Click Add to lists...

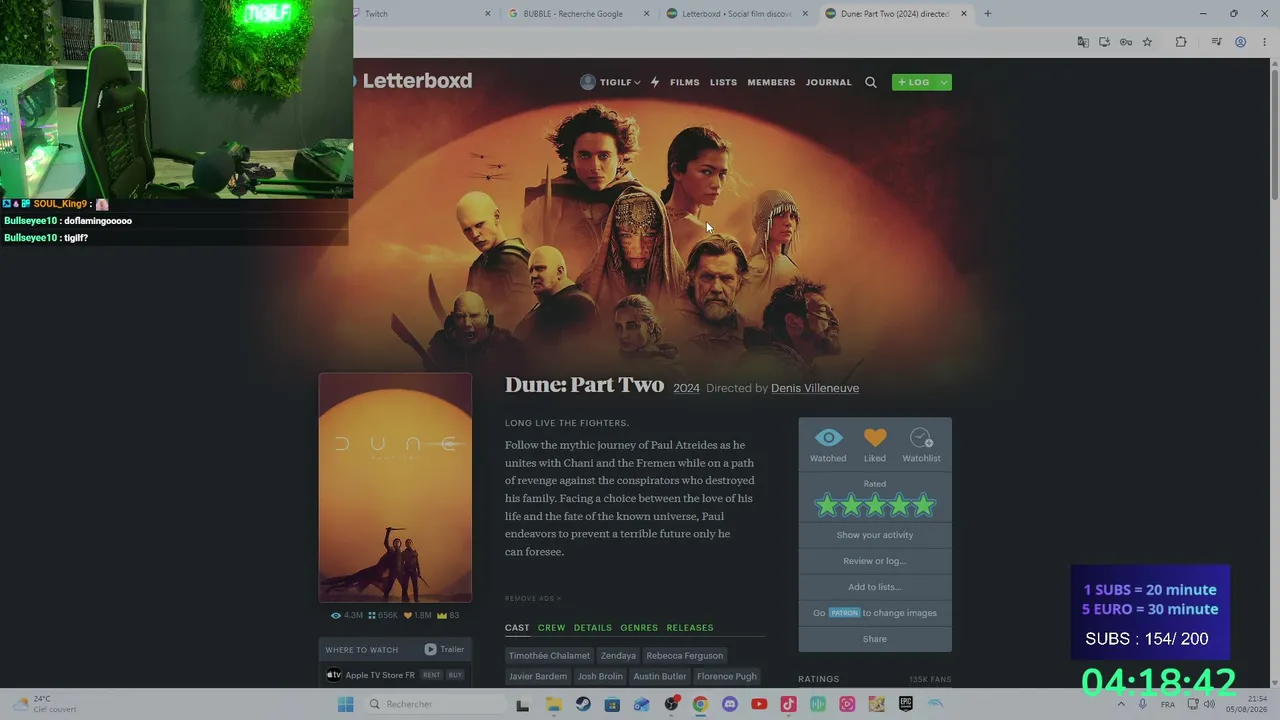(875, 587)
